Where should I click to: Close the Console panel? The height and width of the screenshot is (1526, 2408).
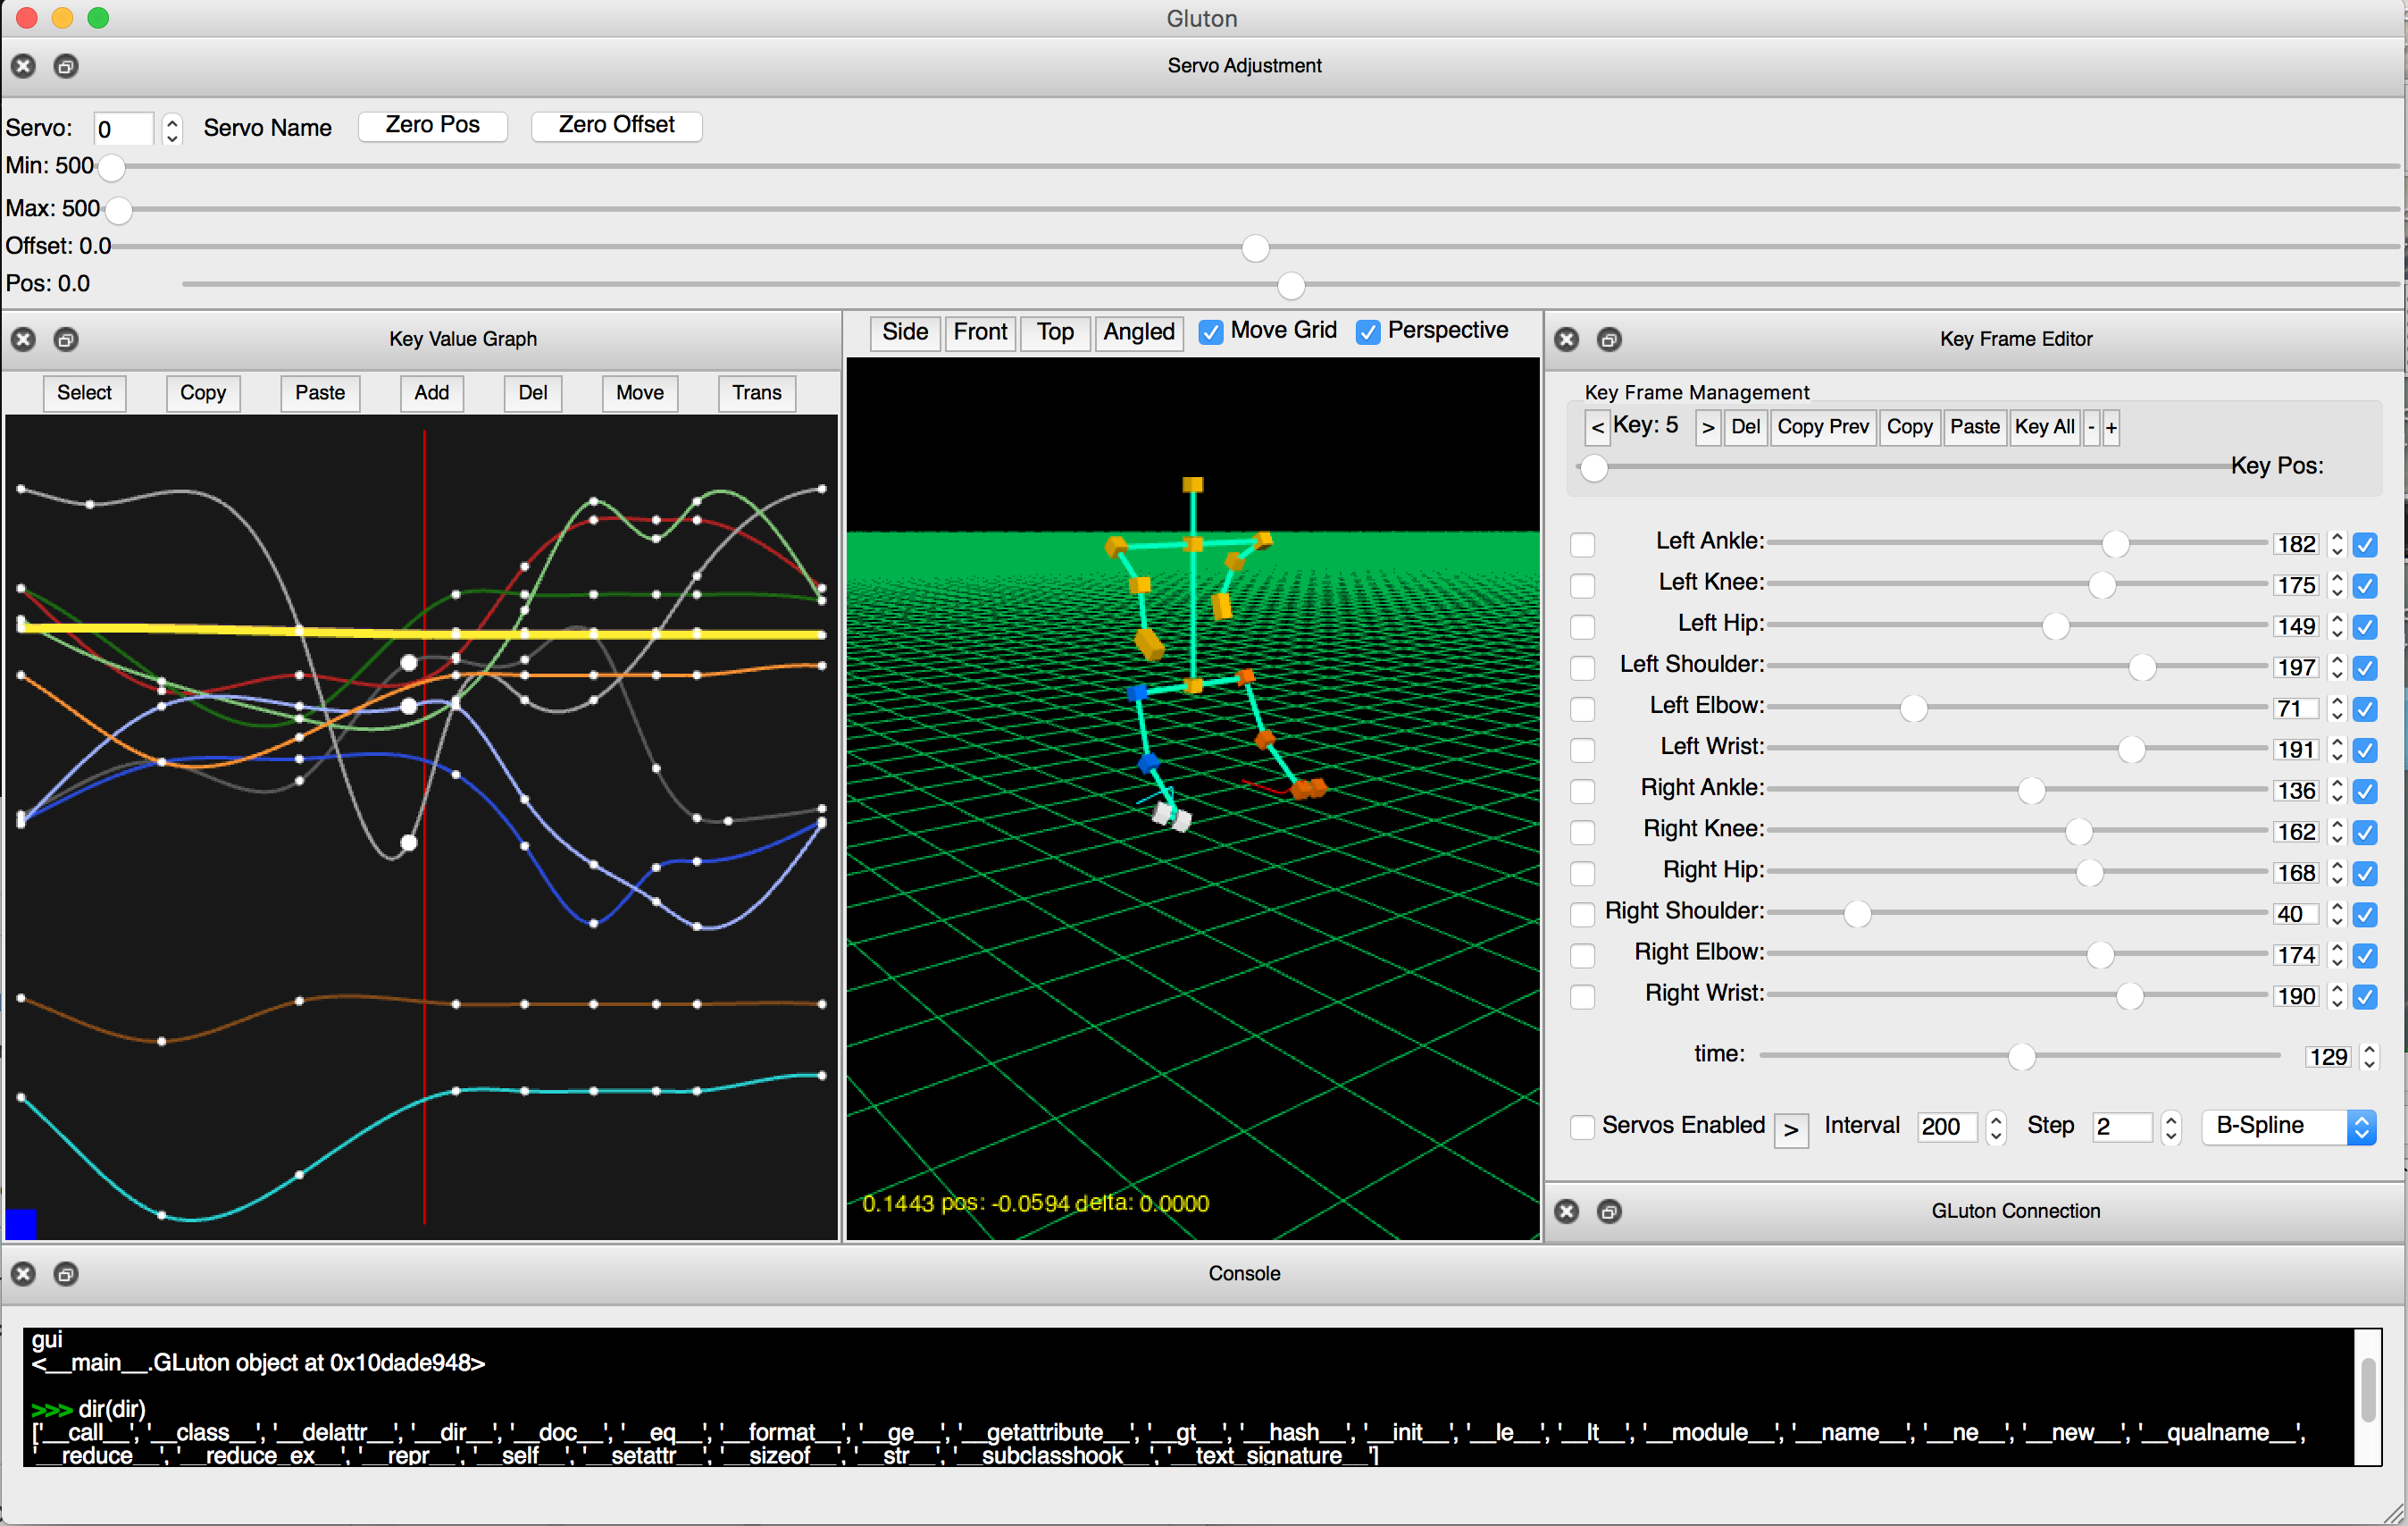[x=23, y=1273]
